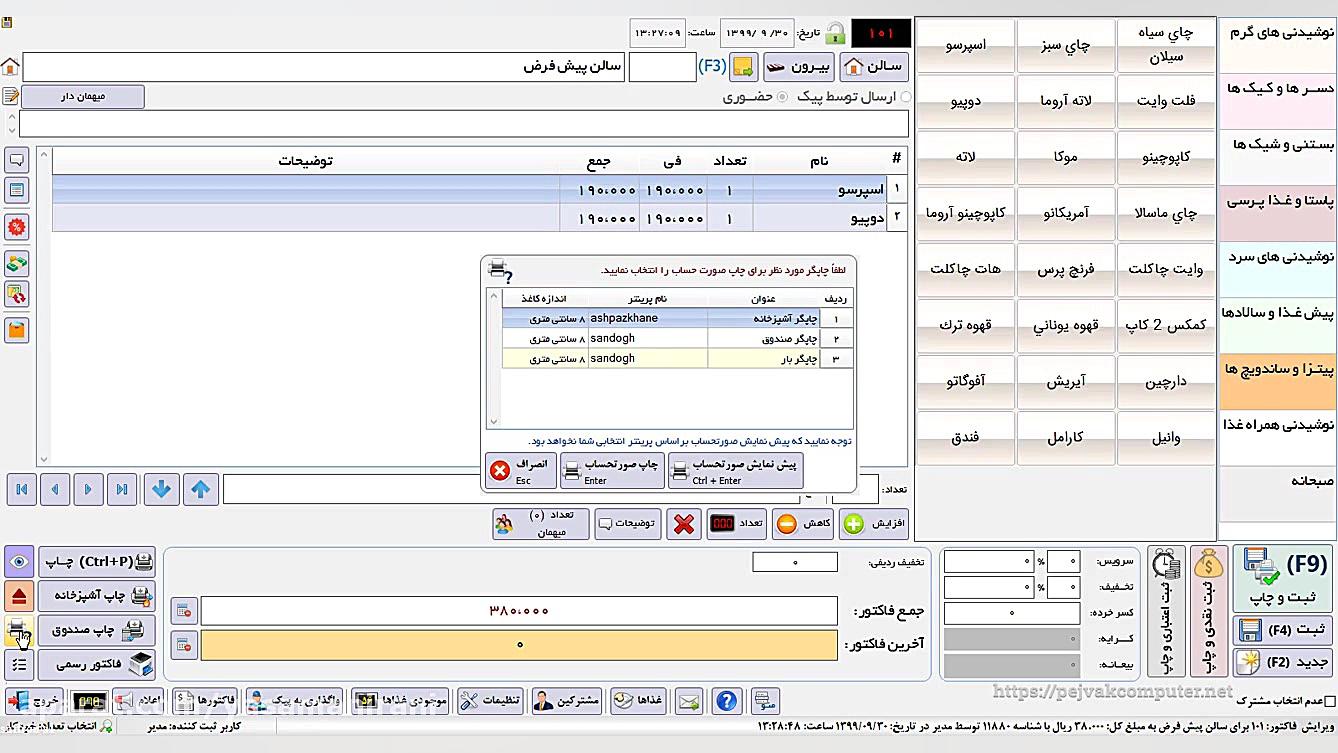Click the envelope message icon in bottom toolbar
Viewport: 1338px width, 753px height.
click(x=689, y=701)
